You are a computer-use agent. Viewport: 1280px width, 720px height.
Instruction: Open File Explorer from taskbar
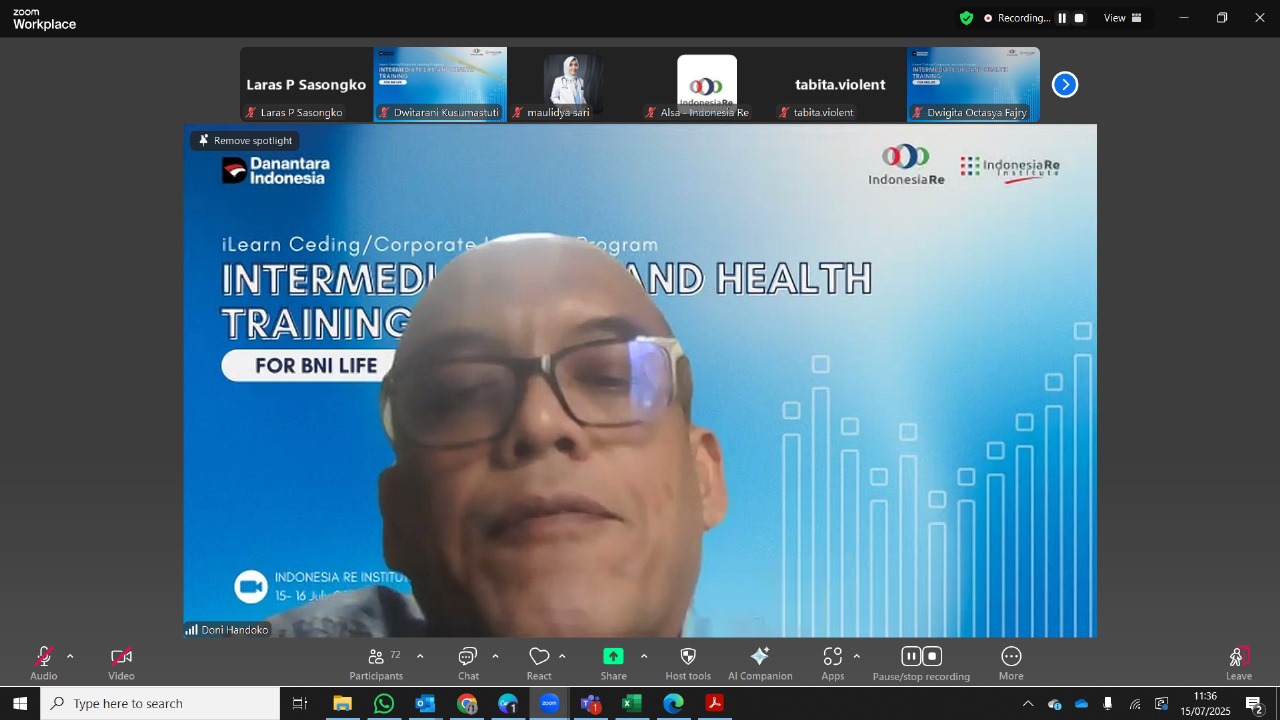[x=343, y=704]
